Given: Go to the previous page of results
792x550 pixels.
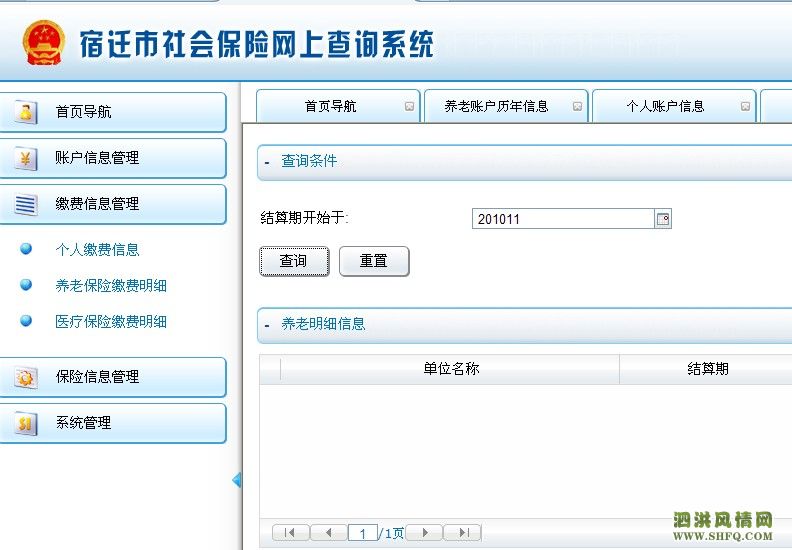Looking at the screenshot, I should click(x=329, y=532).
